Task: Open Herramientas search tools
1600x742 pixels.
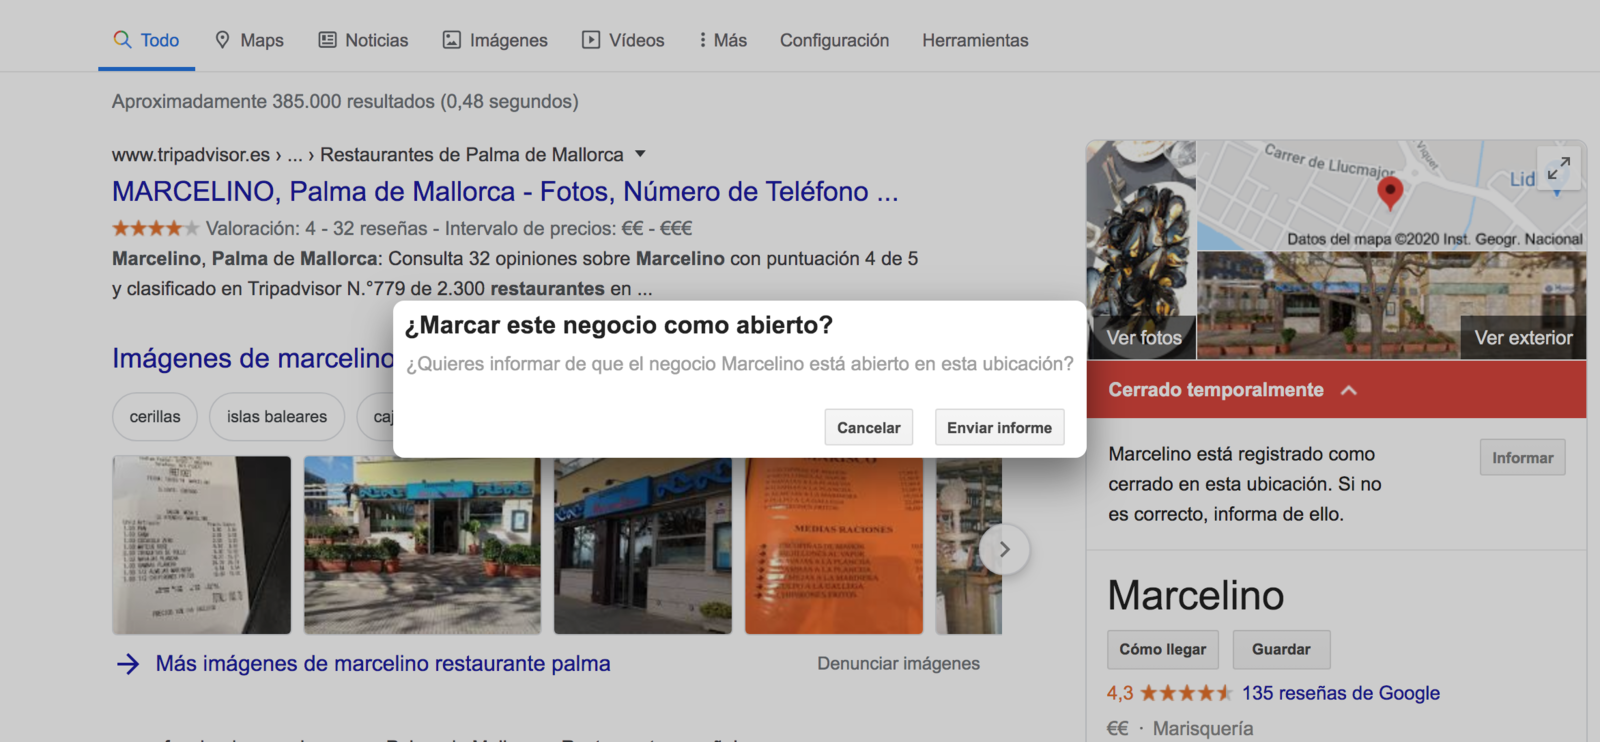Action: point(975,40)
